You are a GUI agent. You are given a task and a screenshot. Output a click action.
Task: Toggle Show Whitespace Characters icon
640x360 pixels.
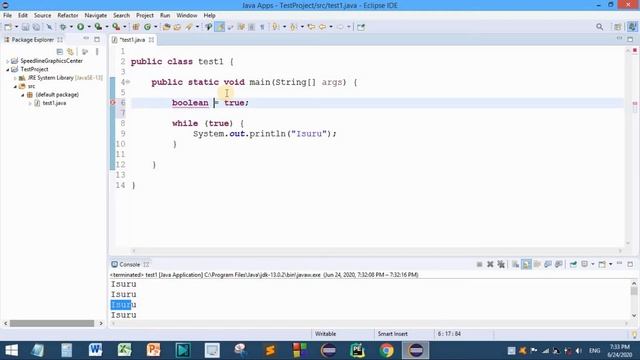tap(262, 27)
